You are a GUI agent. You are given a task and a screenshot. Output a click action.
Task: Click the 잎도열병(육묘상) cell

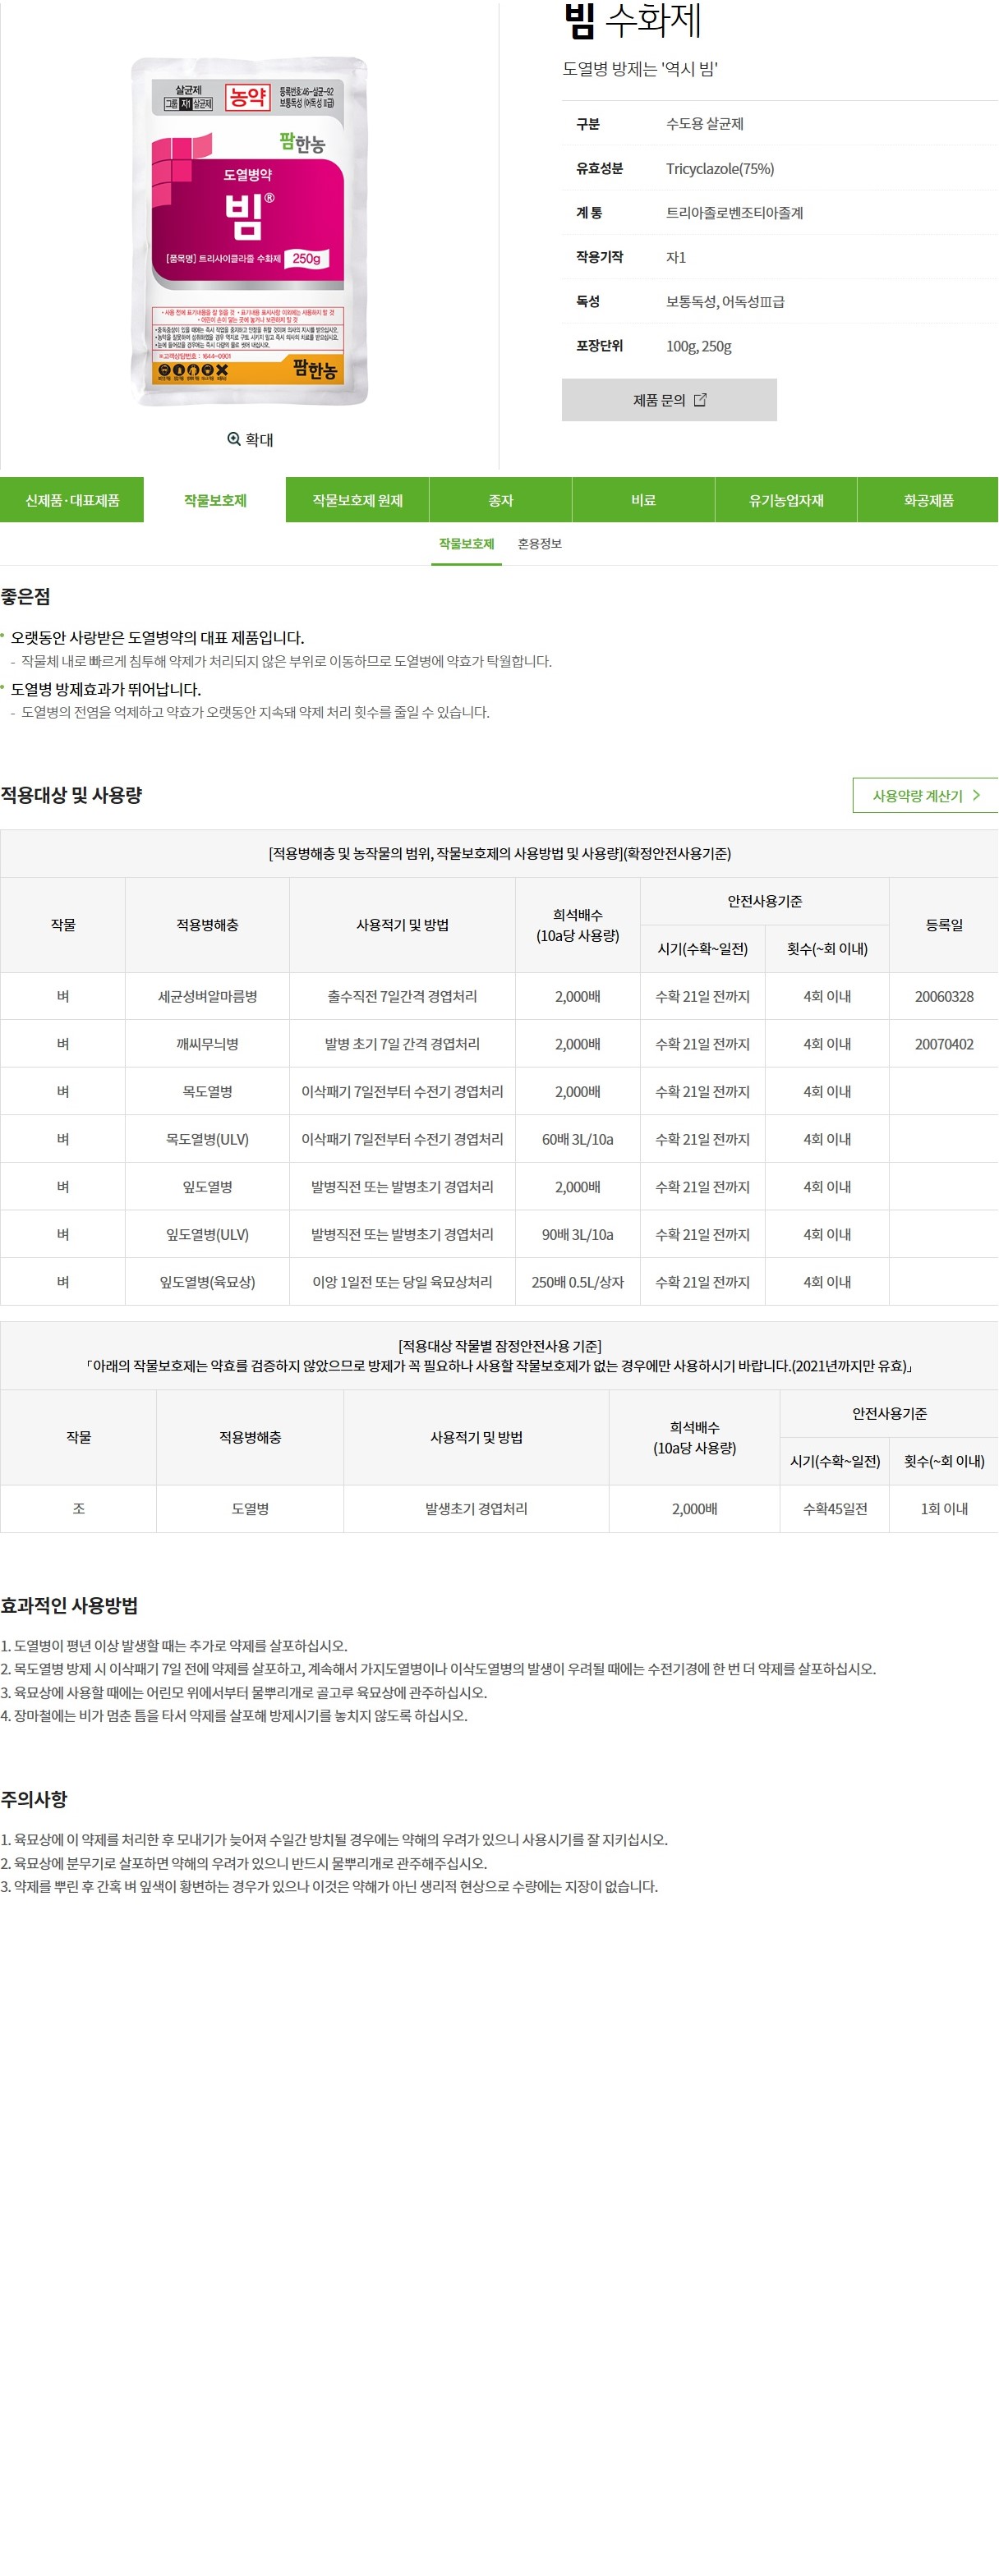(x=207, y=1282)
